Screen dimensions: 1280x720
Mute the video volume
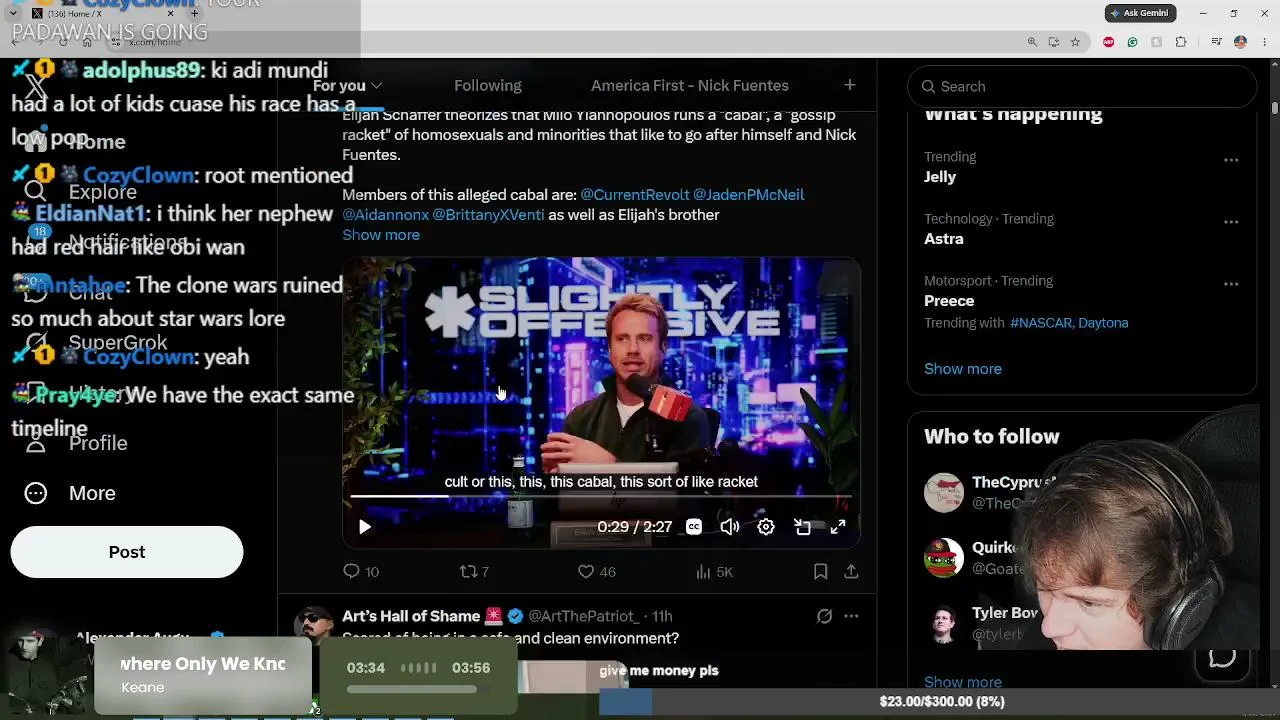[730, 527]
